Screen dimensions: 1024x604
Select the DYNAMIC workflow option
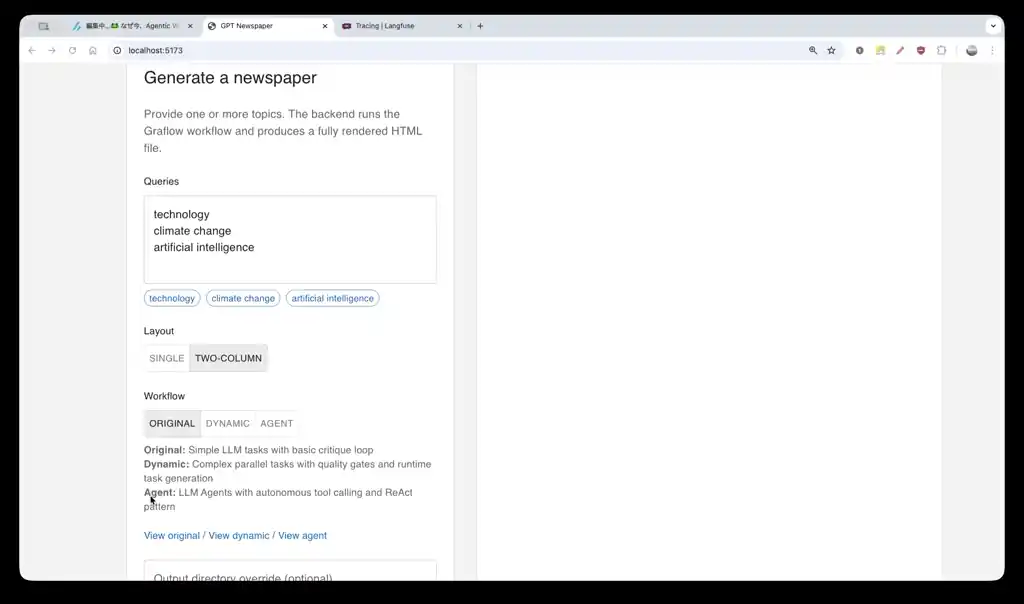(228, 424)
